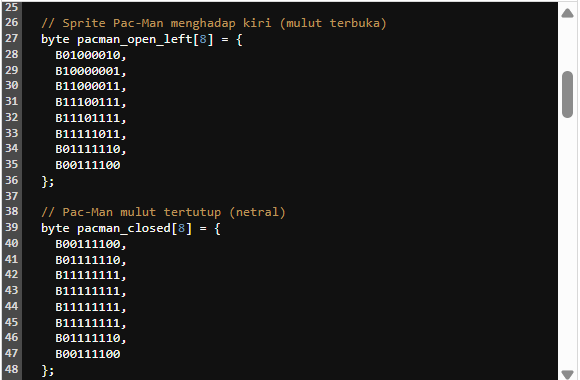This screenshot has width=580, height=380.
Task: Click on pacman_closed array name
Action: point(124,228)
